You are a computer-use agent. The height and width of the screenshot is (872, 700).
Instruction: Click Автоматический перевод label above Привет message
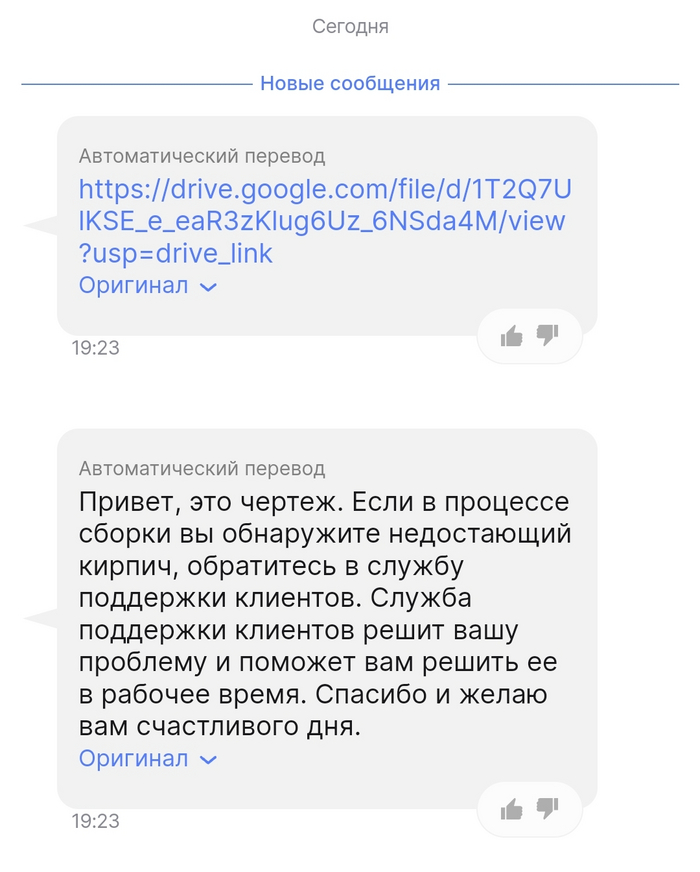(202, 468)
